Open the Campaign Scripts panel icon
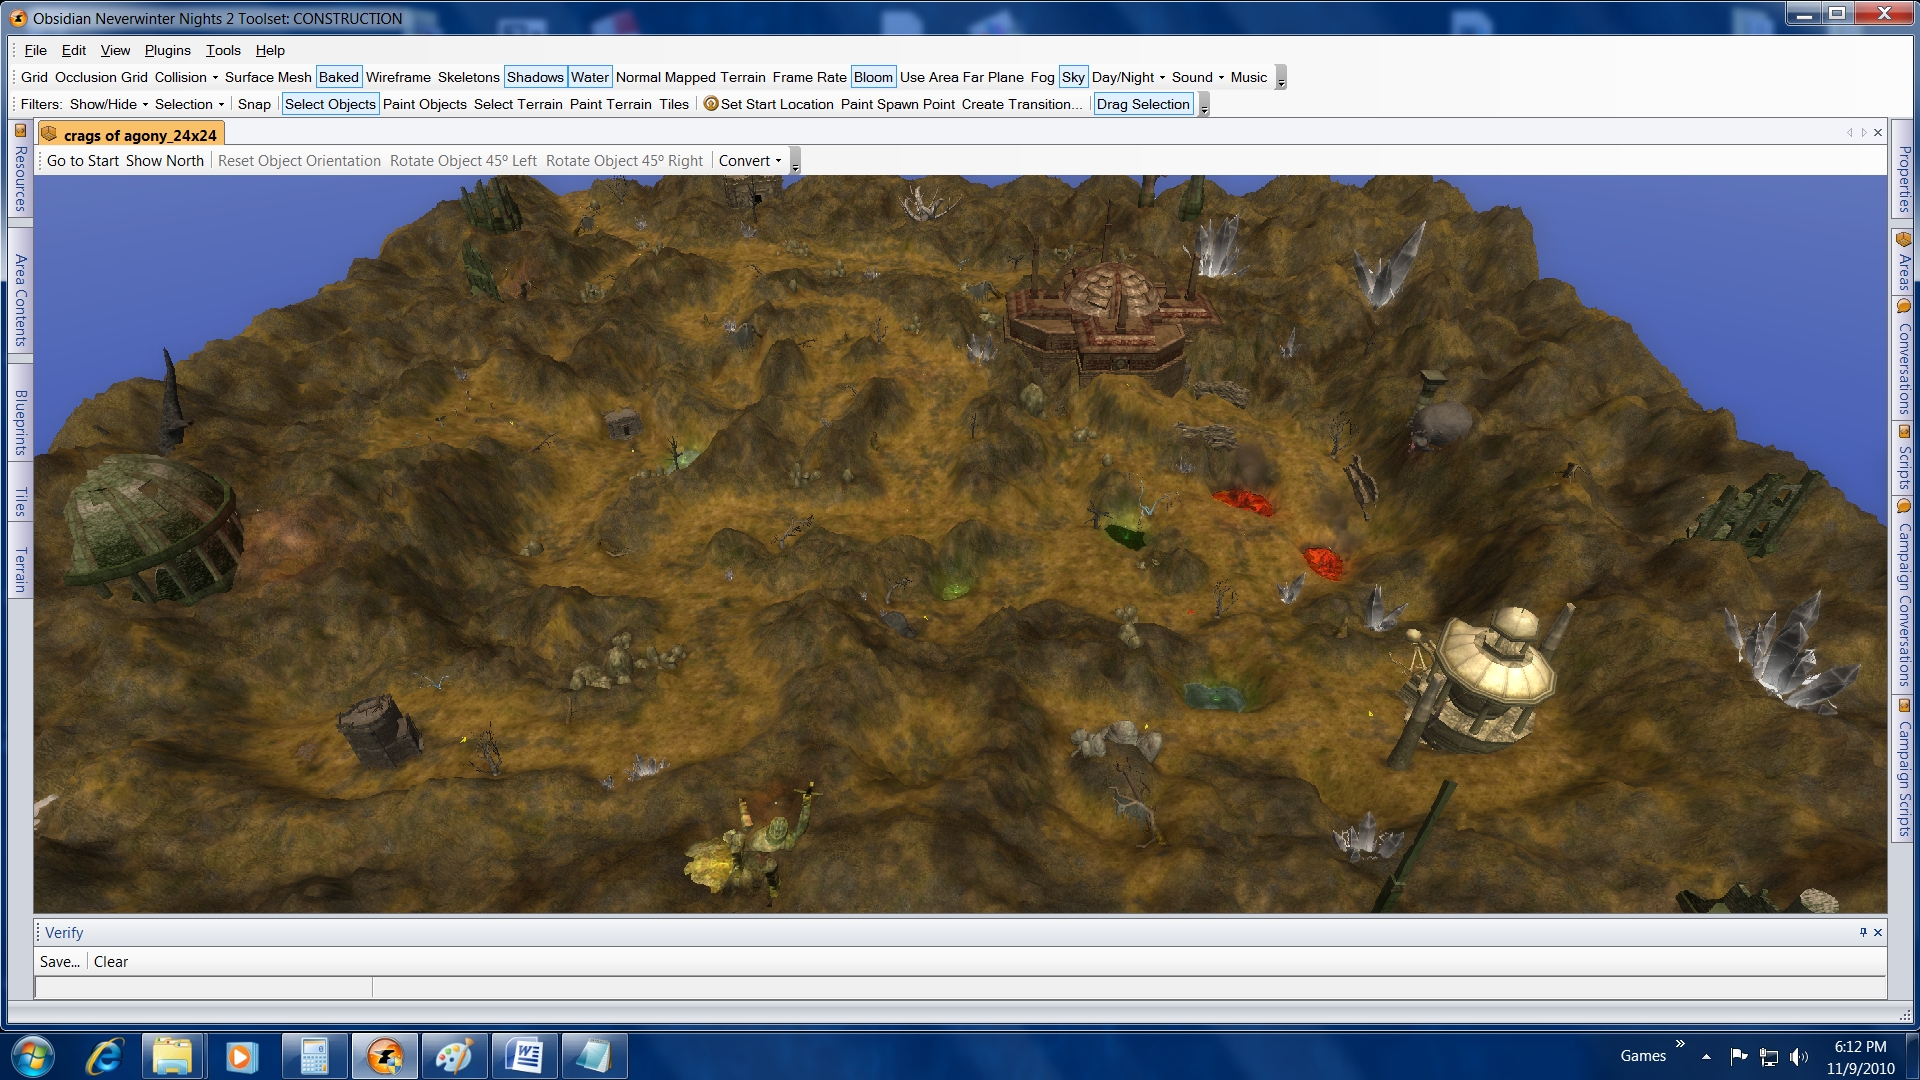Screen dimensions: 1920x1080 pos(1903,706)
